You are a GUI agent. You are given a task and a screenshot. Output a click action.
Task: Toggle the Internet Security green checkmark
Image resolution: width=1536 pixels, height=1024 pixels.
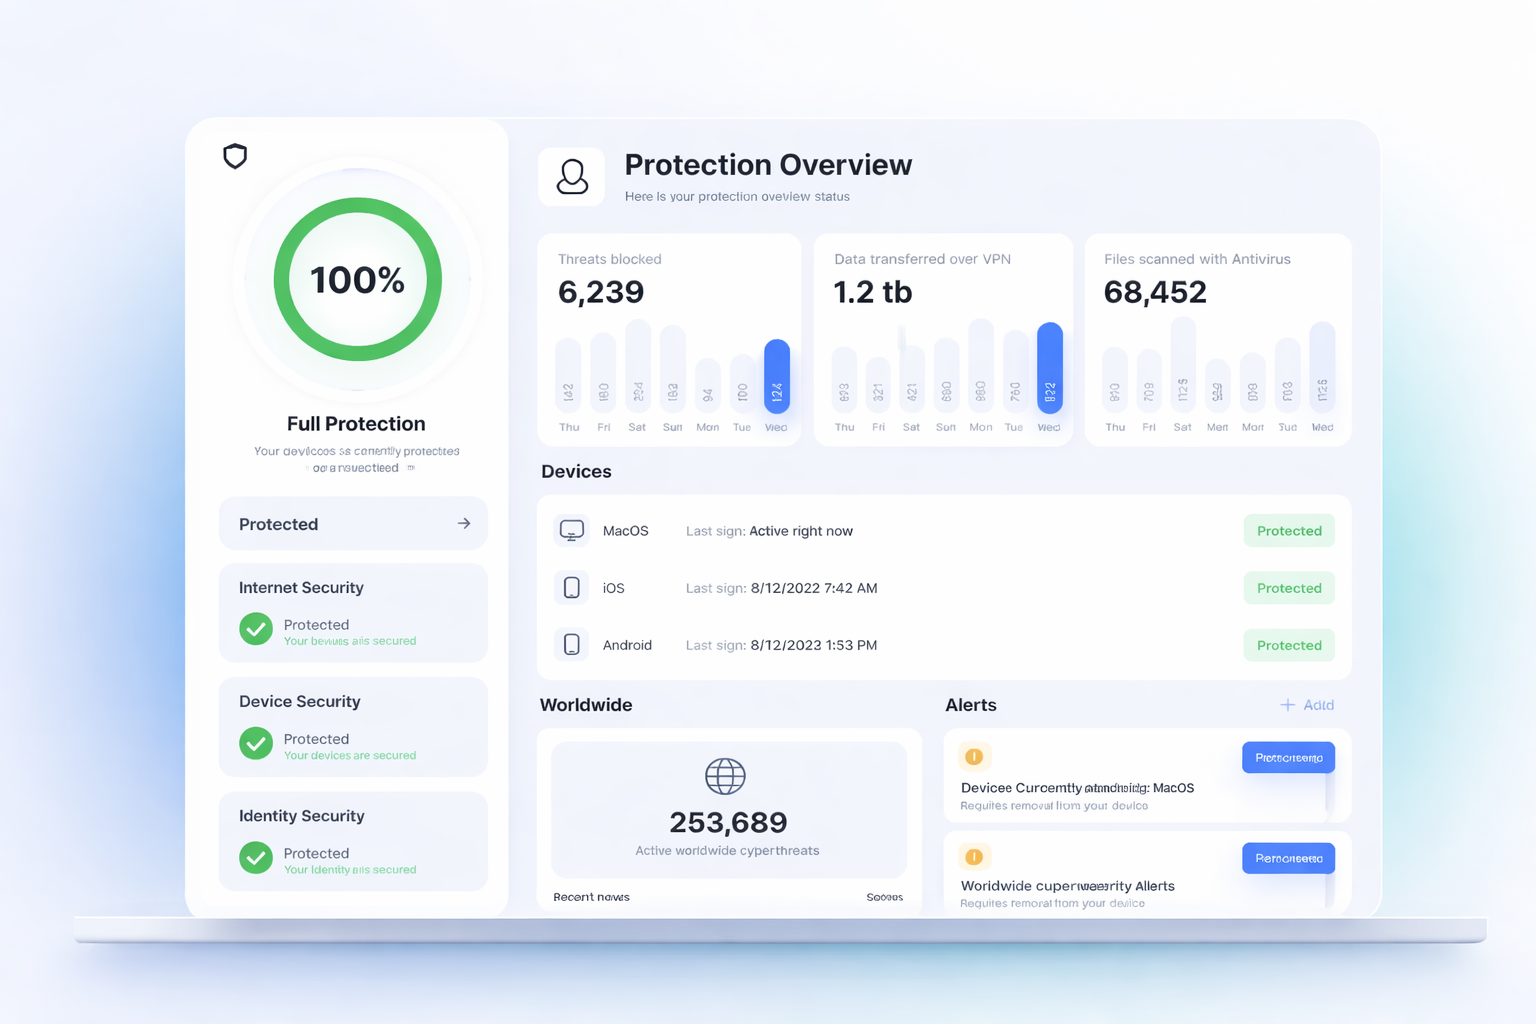coord(256,629)
